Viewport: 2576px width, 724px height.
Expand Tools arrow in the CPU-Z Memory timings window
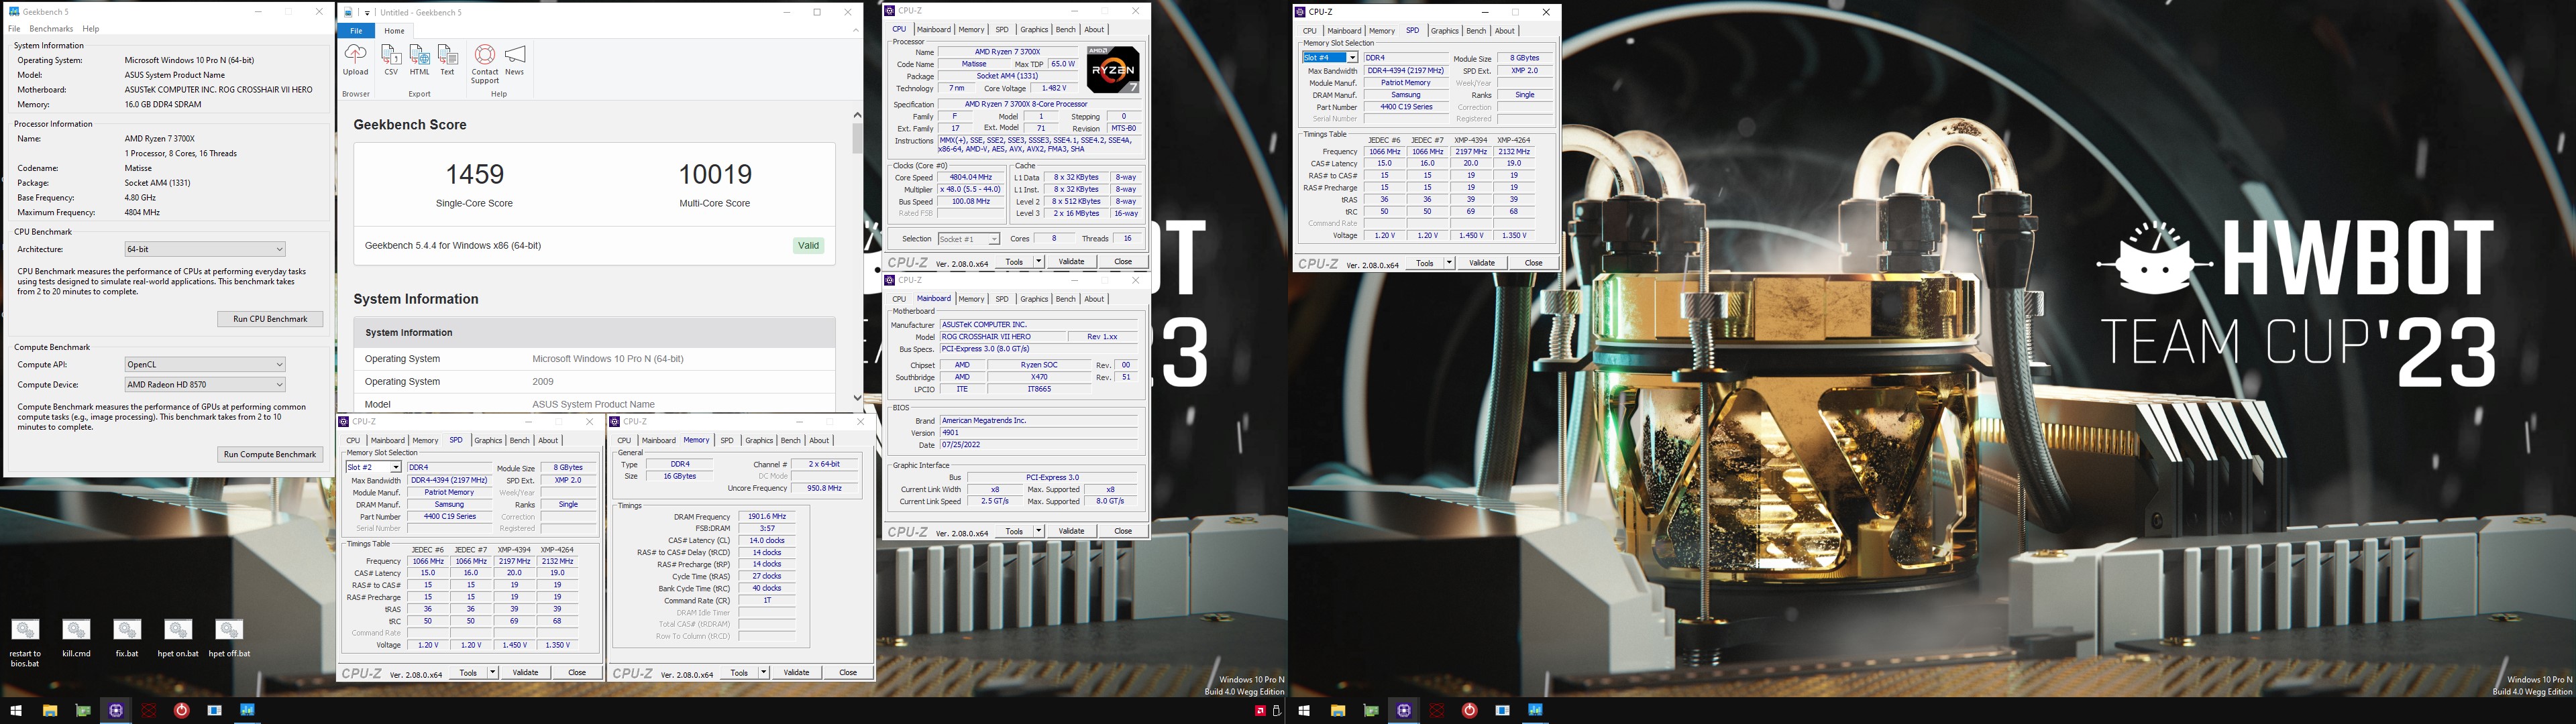764,672
